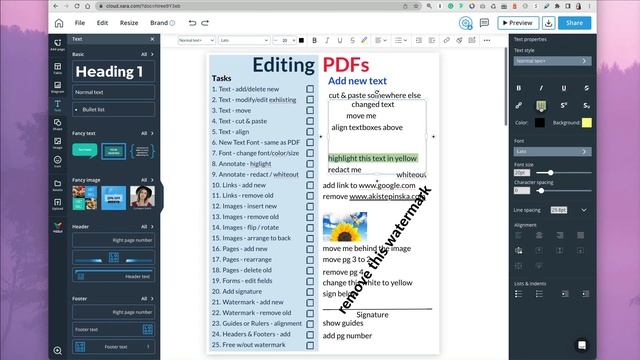This screenshot has width=640, height=360.
Task: Go to the home icon
Action: [59, 23]
